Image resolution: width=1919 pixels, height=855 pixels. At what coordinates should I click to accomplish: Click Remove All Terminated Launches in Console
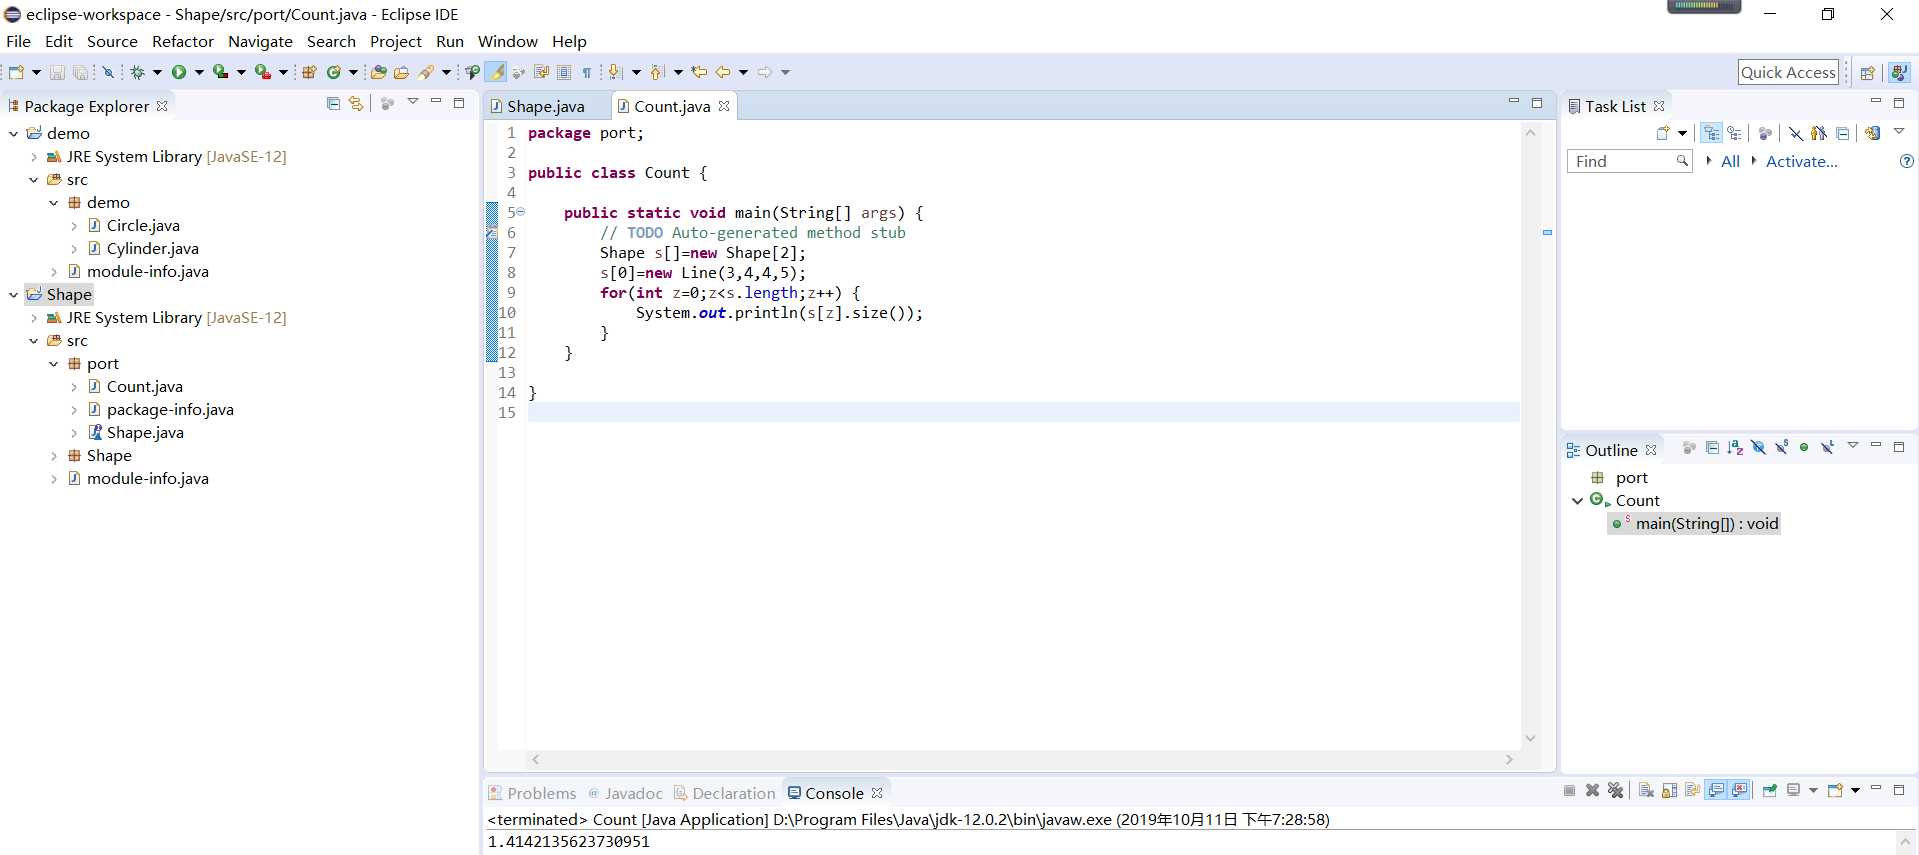[x=1615, y=790]
